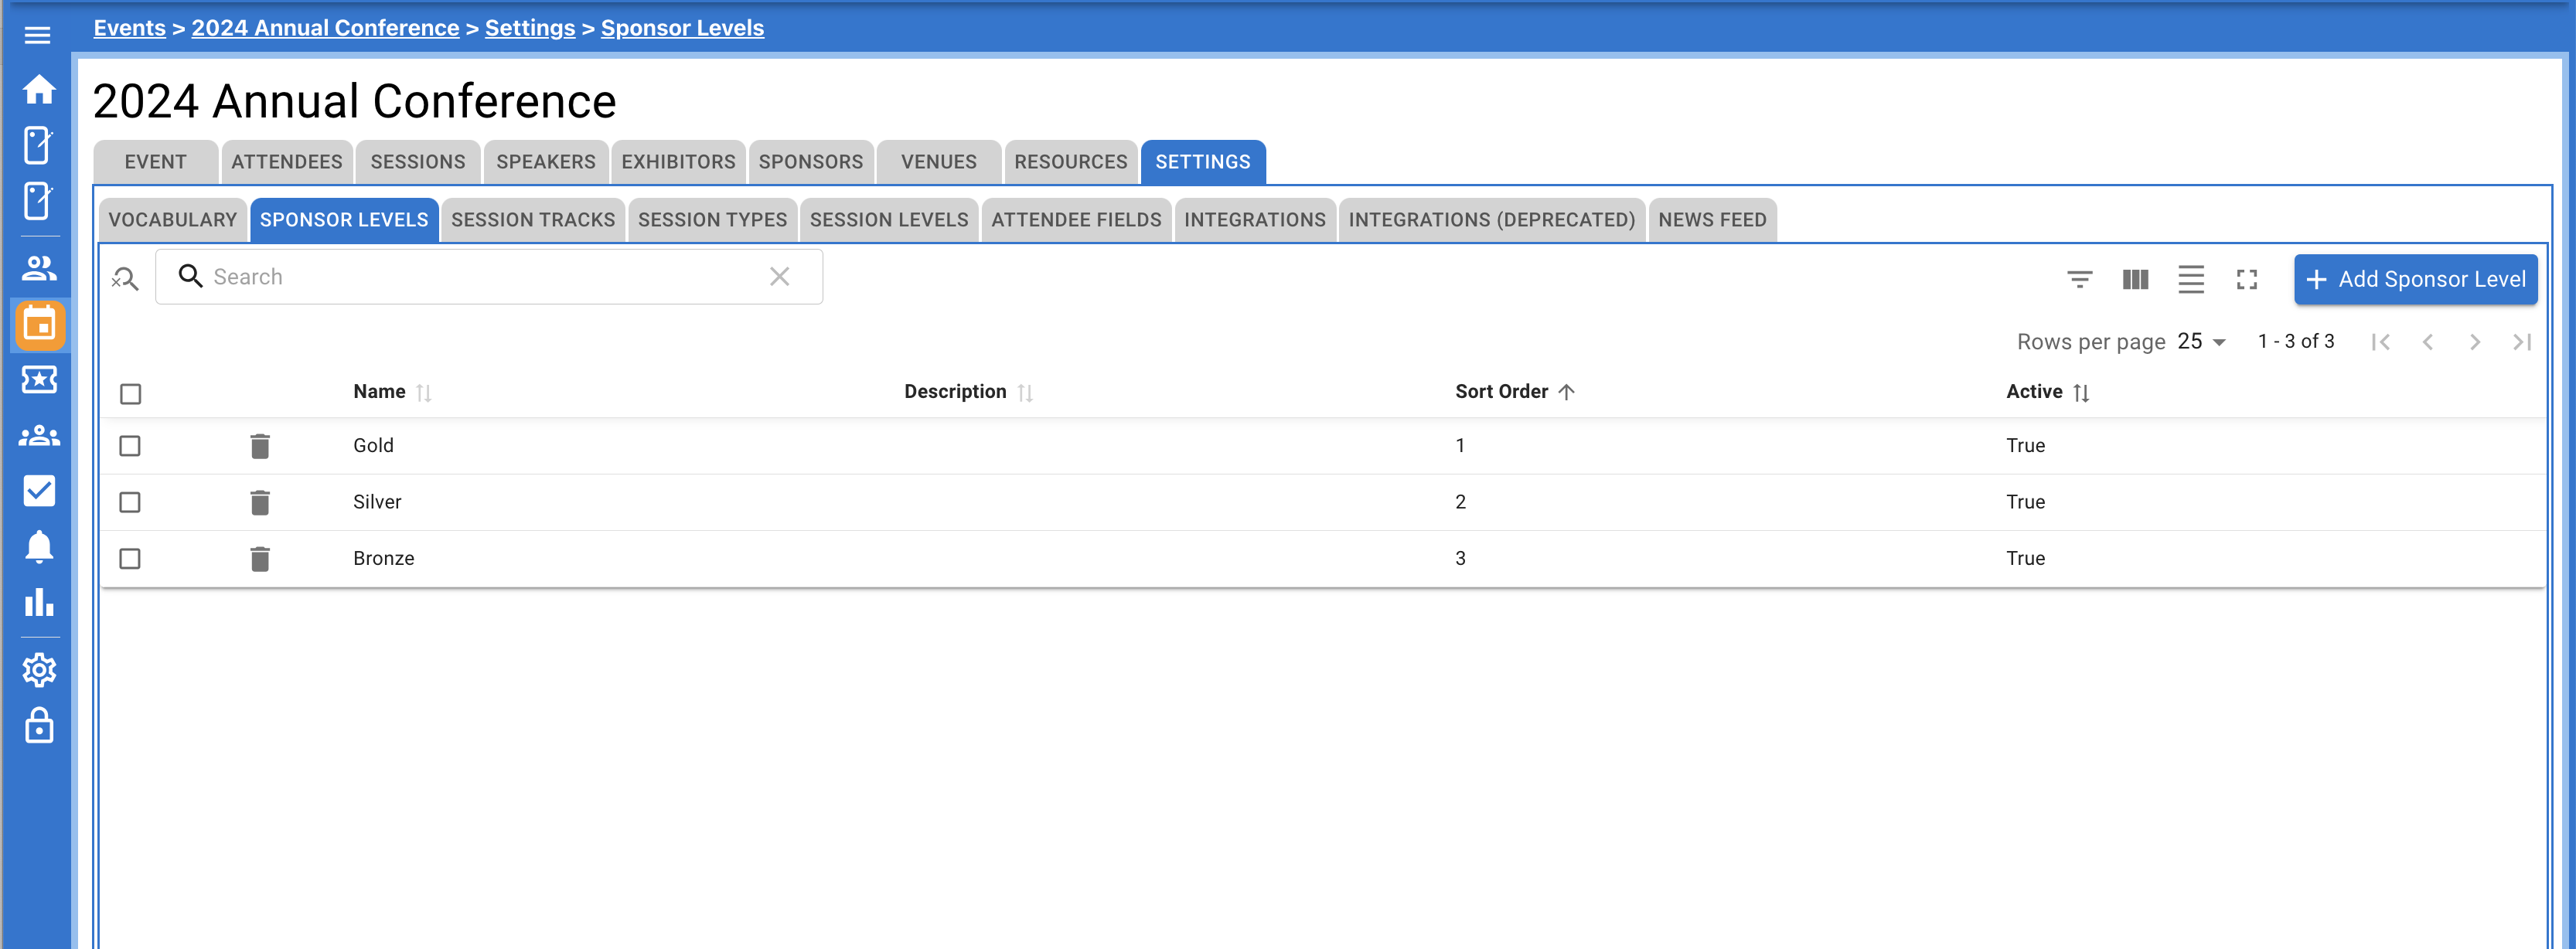Click the notifications bell icon
Viewport: 2576px width, 949px height.
pos(39,547)
